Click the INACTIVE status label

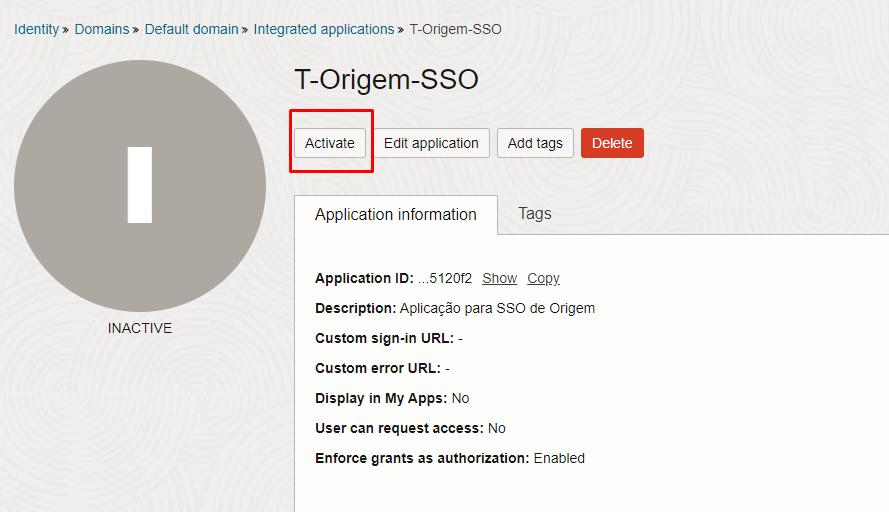[x=140, y=328]
